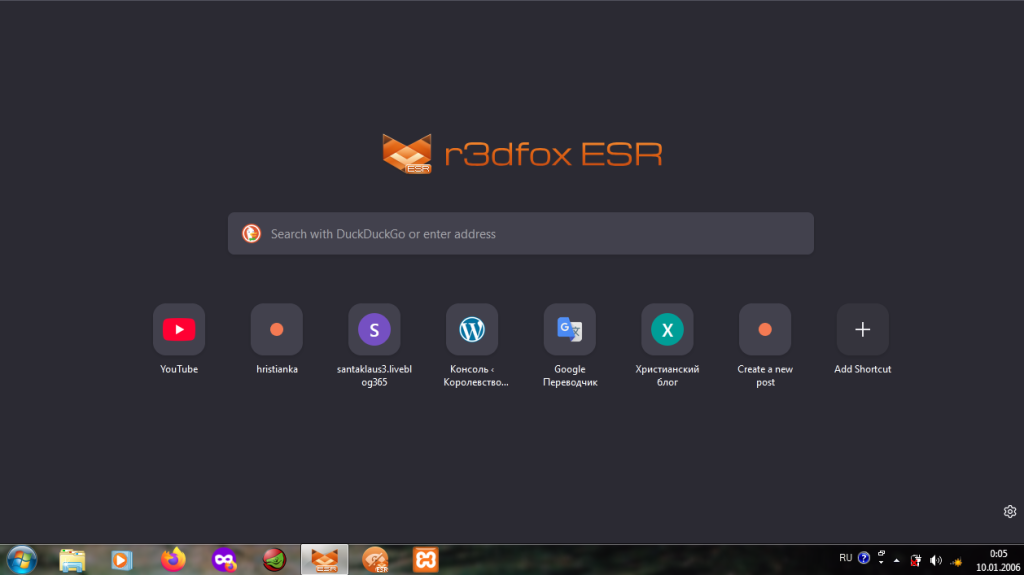Launch Windows Media Player from taskbar
This screenshot has height=575, width=1024.
[121, 560]
